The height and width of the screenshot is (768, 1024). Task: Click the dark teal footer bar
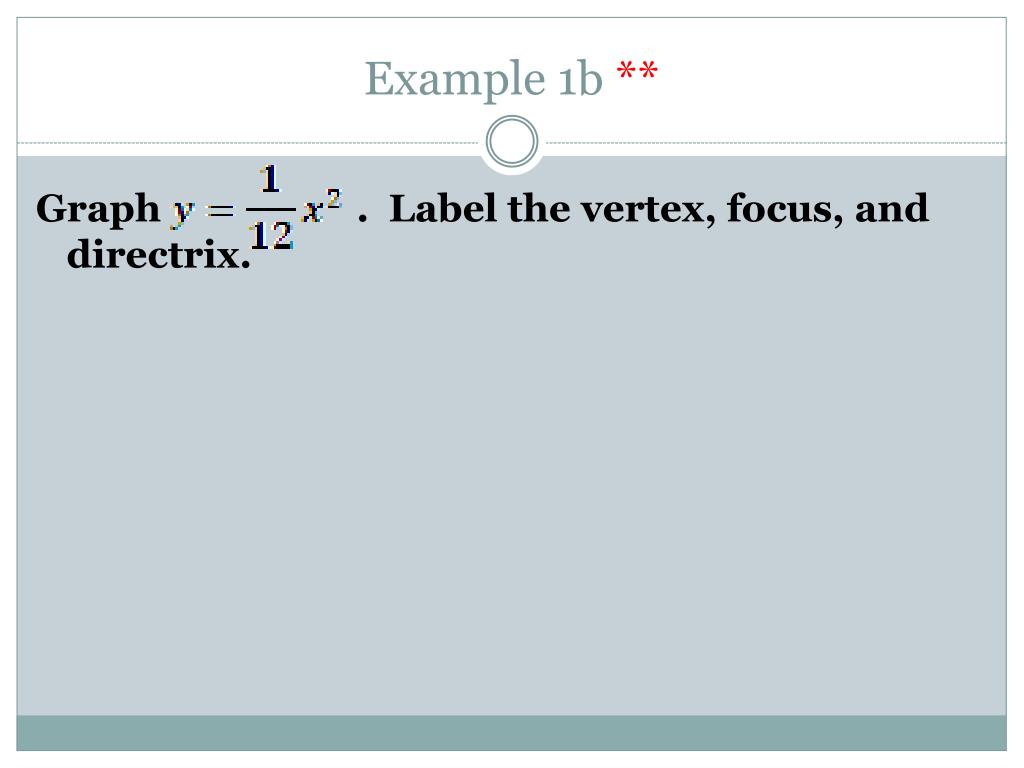(x=511, y=733)
